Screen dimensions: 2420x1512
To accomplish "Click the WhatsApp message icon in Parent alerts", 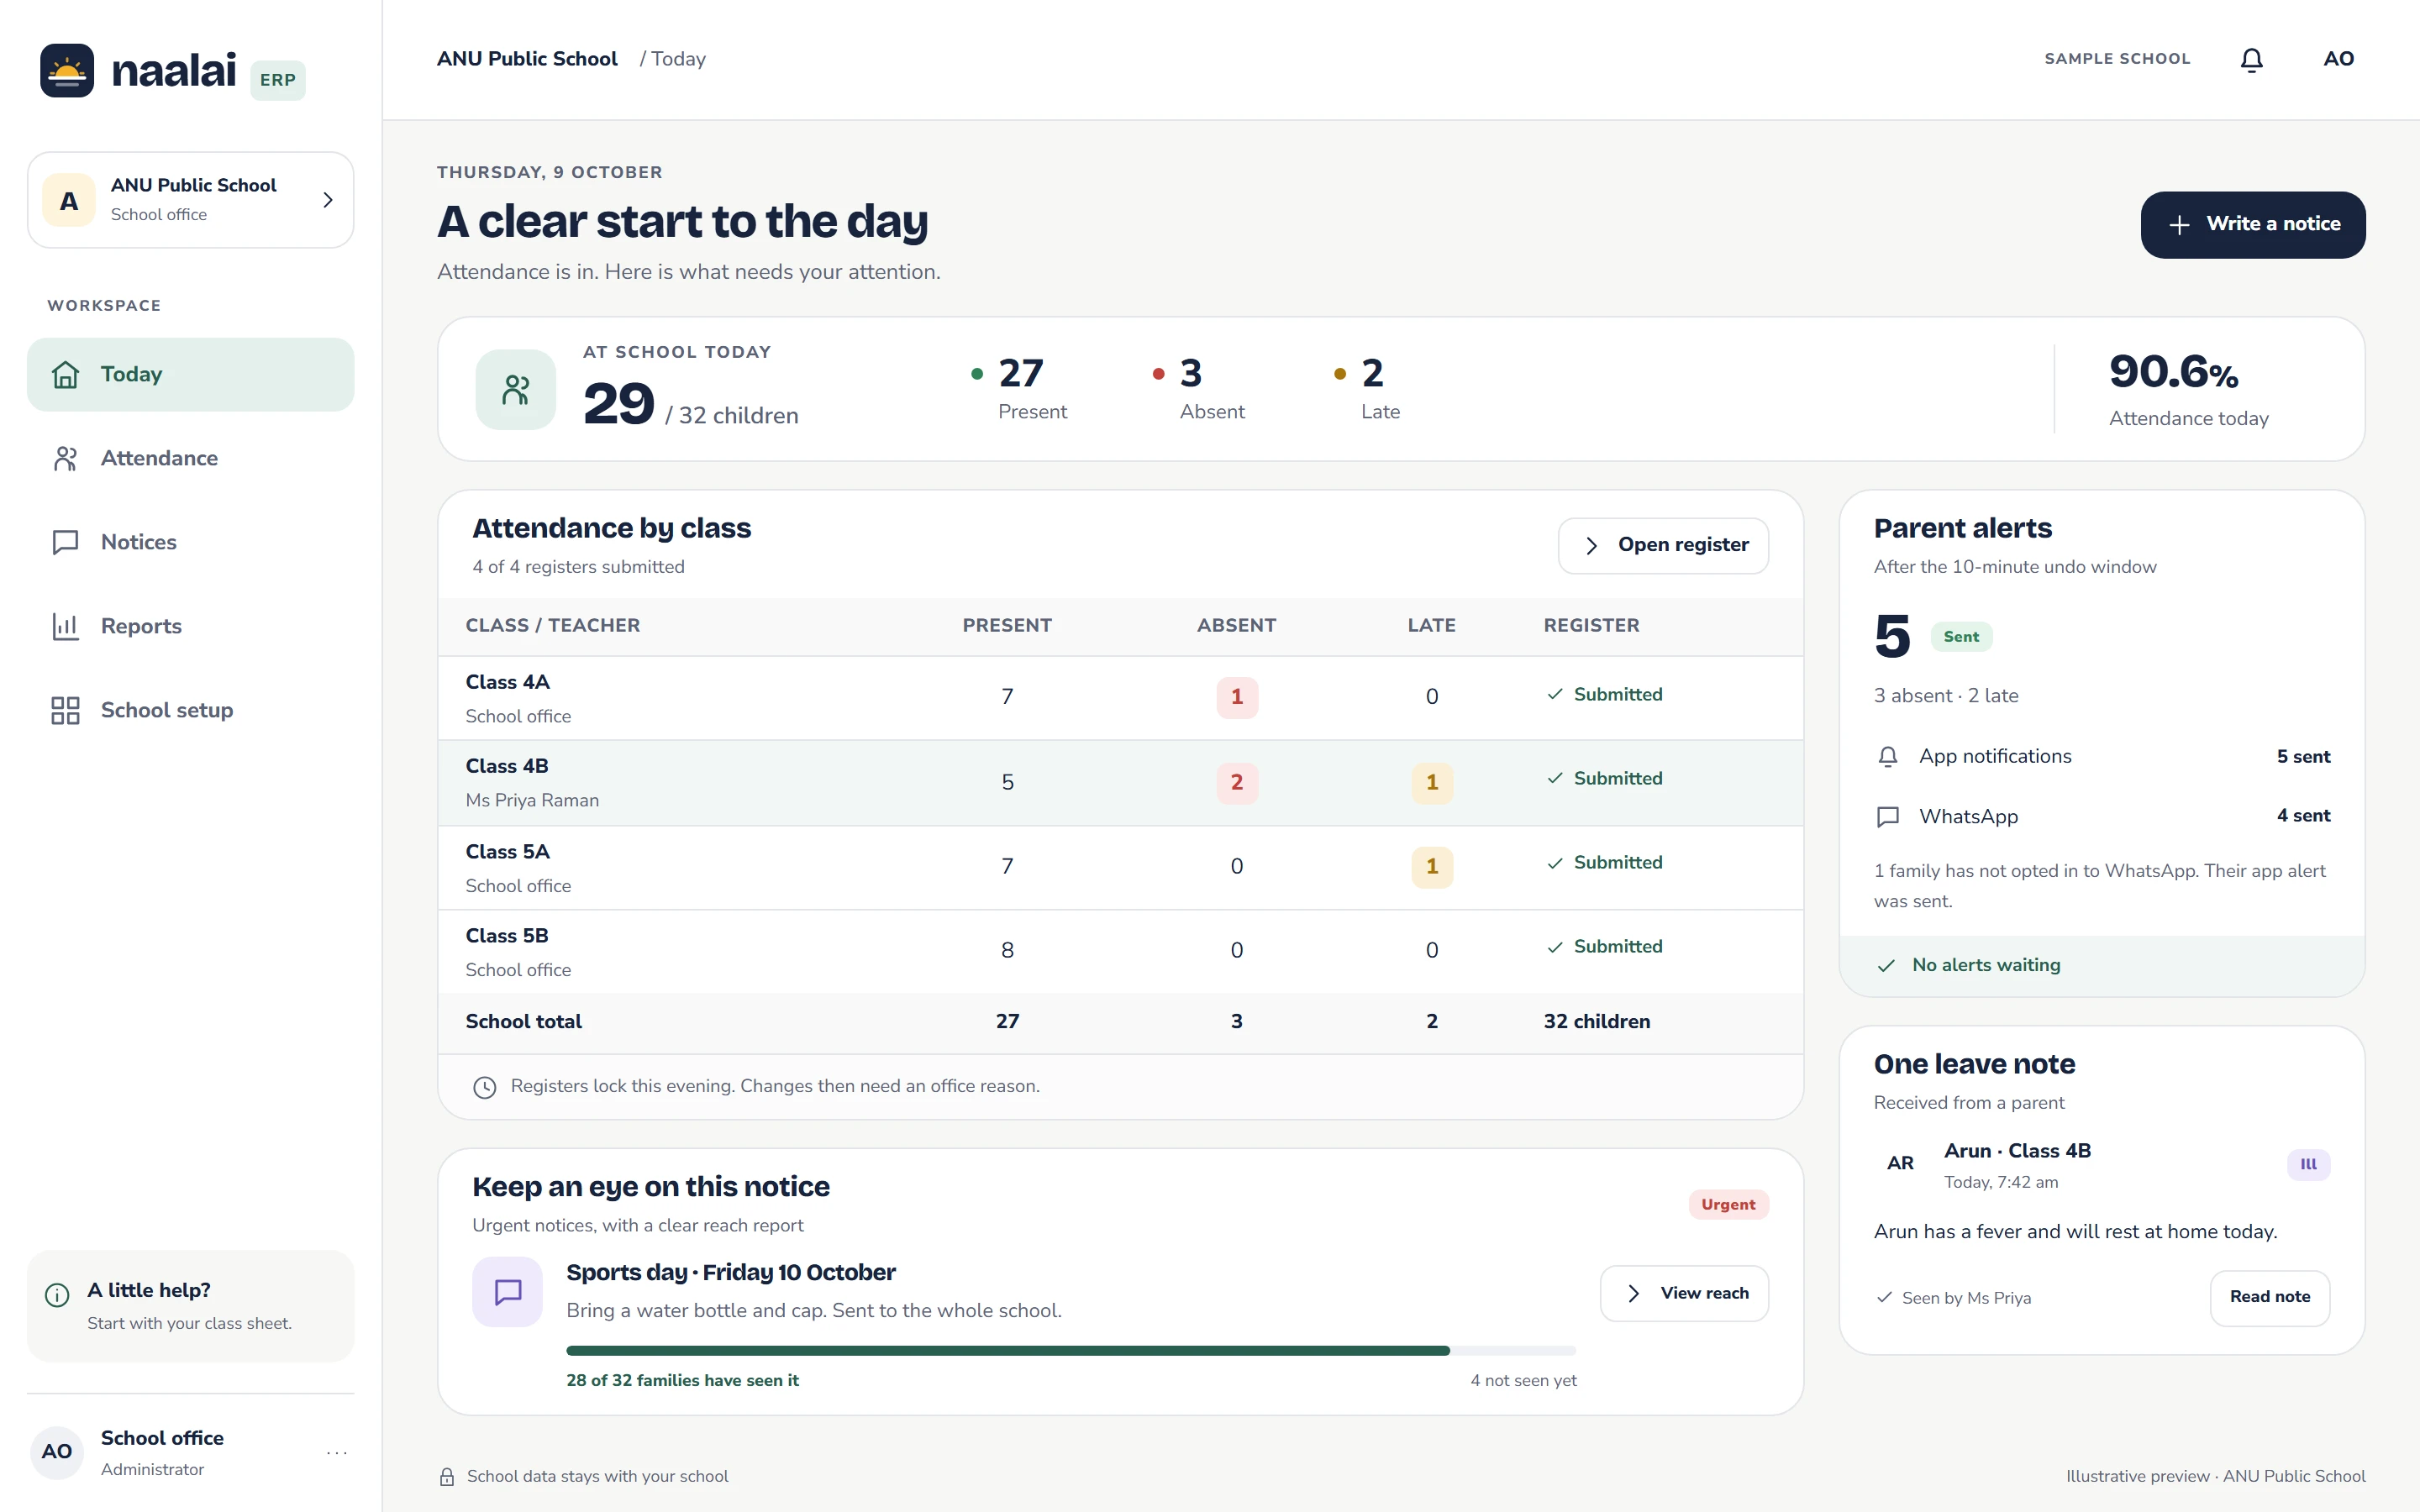I will coord(1888,817).
